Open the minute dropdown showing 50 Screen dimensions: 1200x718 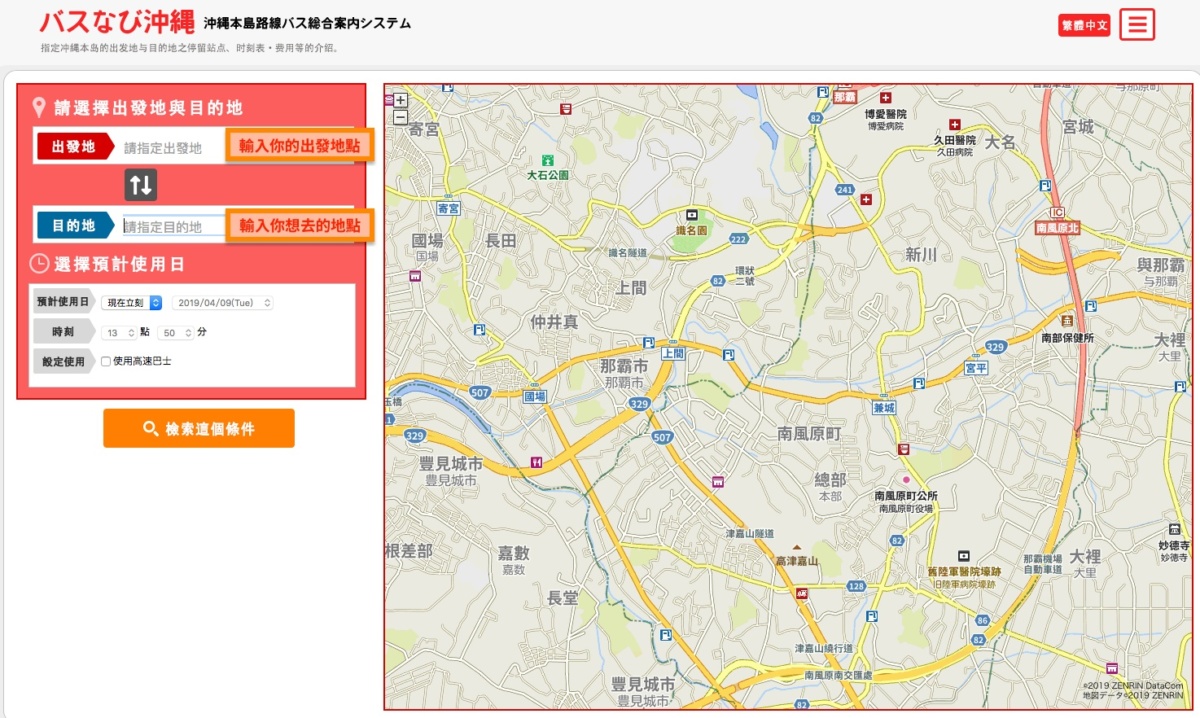point(175,332)
